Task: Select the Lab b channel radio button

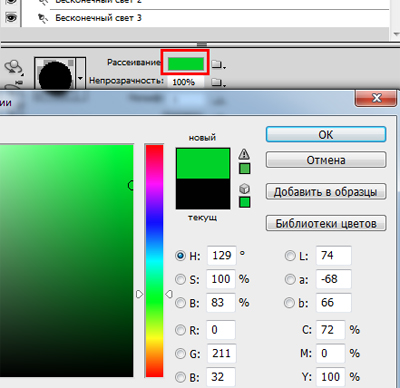Action: tap(289, 303)
